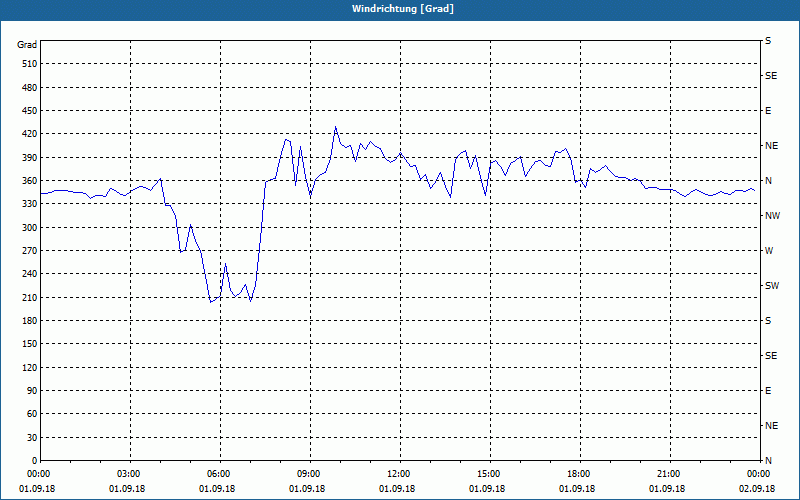This screenshot has width=800, height=500.
Task: Select the 270 axis value
Action: (x=30, y=251)
